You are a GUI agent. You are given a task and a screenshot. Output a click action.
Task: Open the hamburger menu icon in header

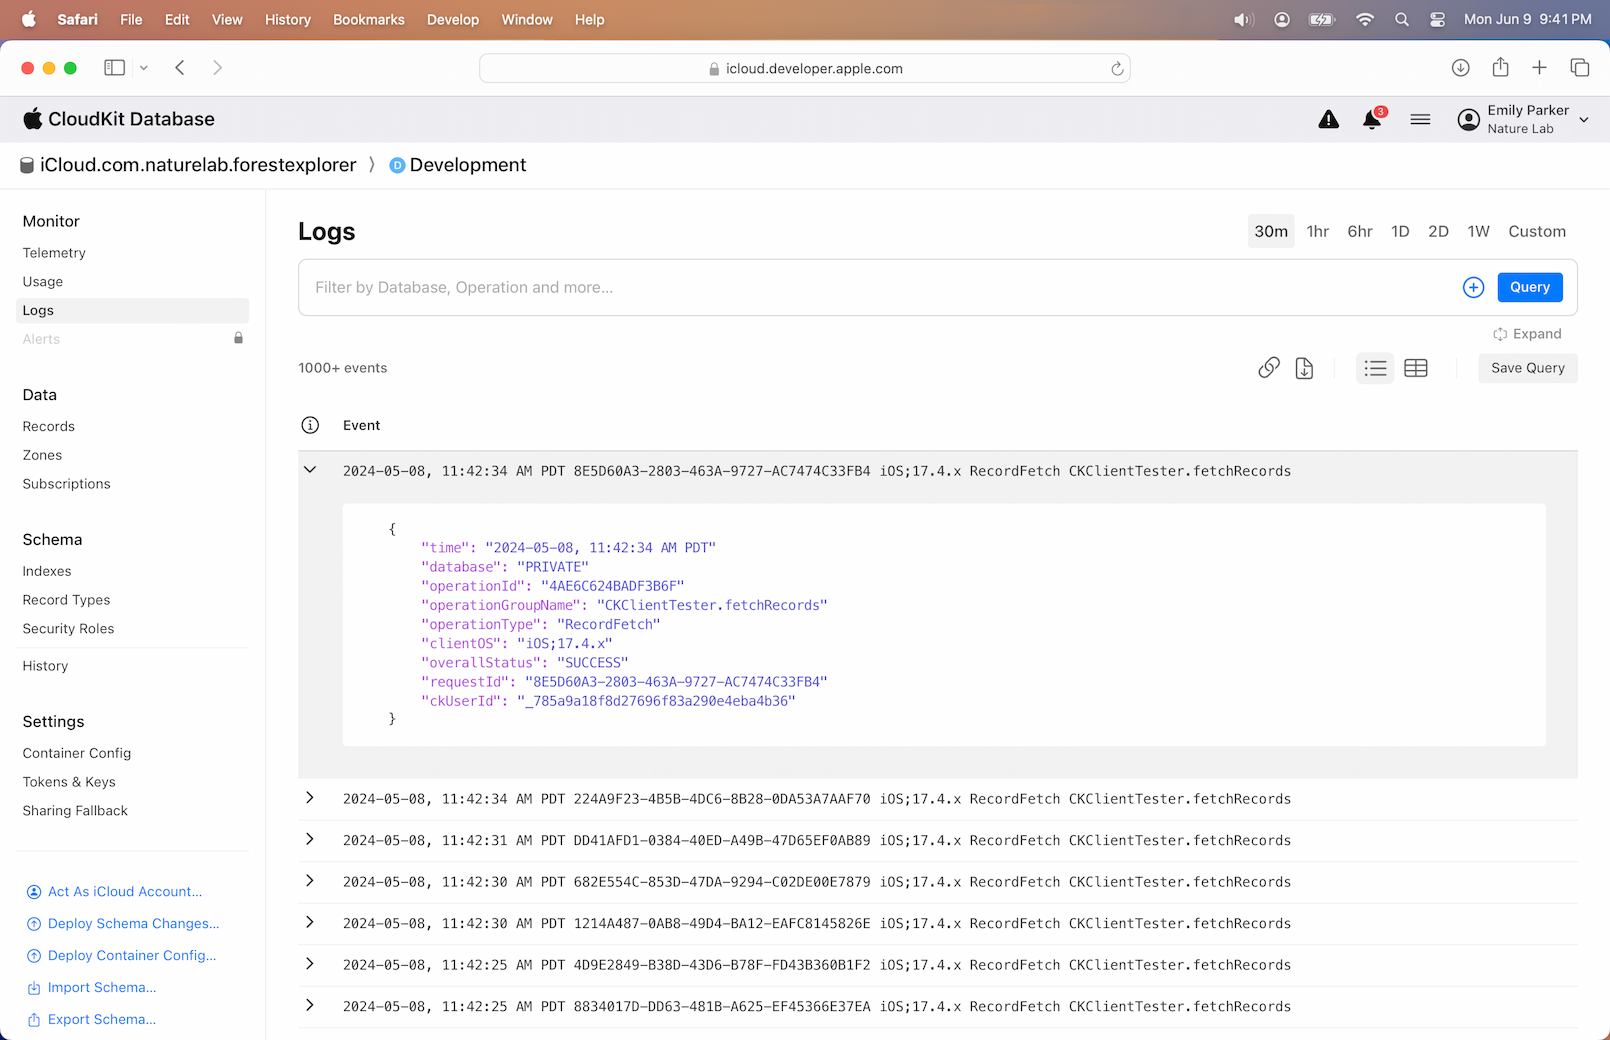[1420, 120]
